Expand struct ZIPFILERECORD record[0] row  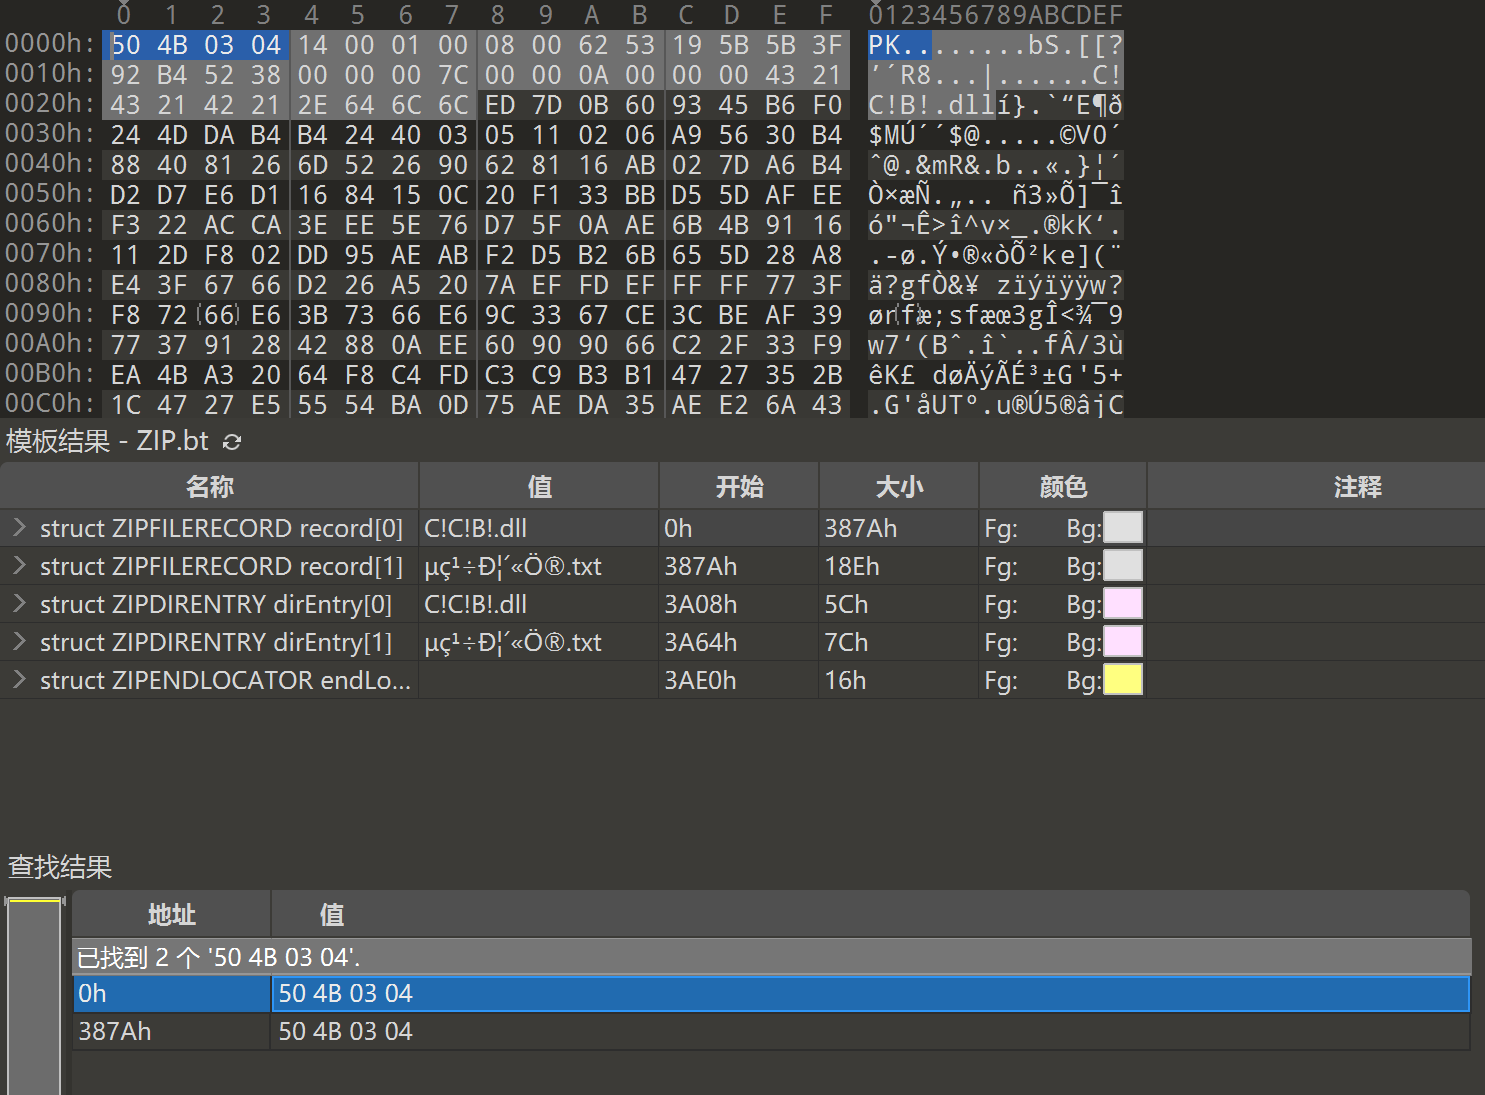click(x=19, y=528)
